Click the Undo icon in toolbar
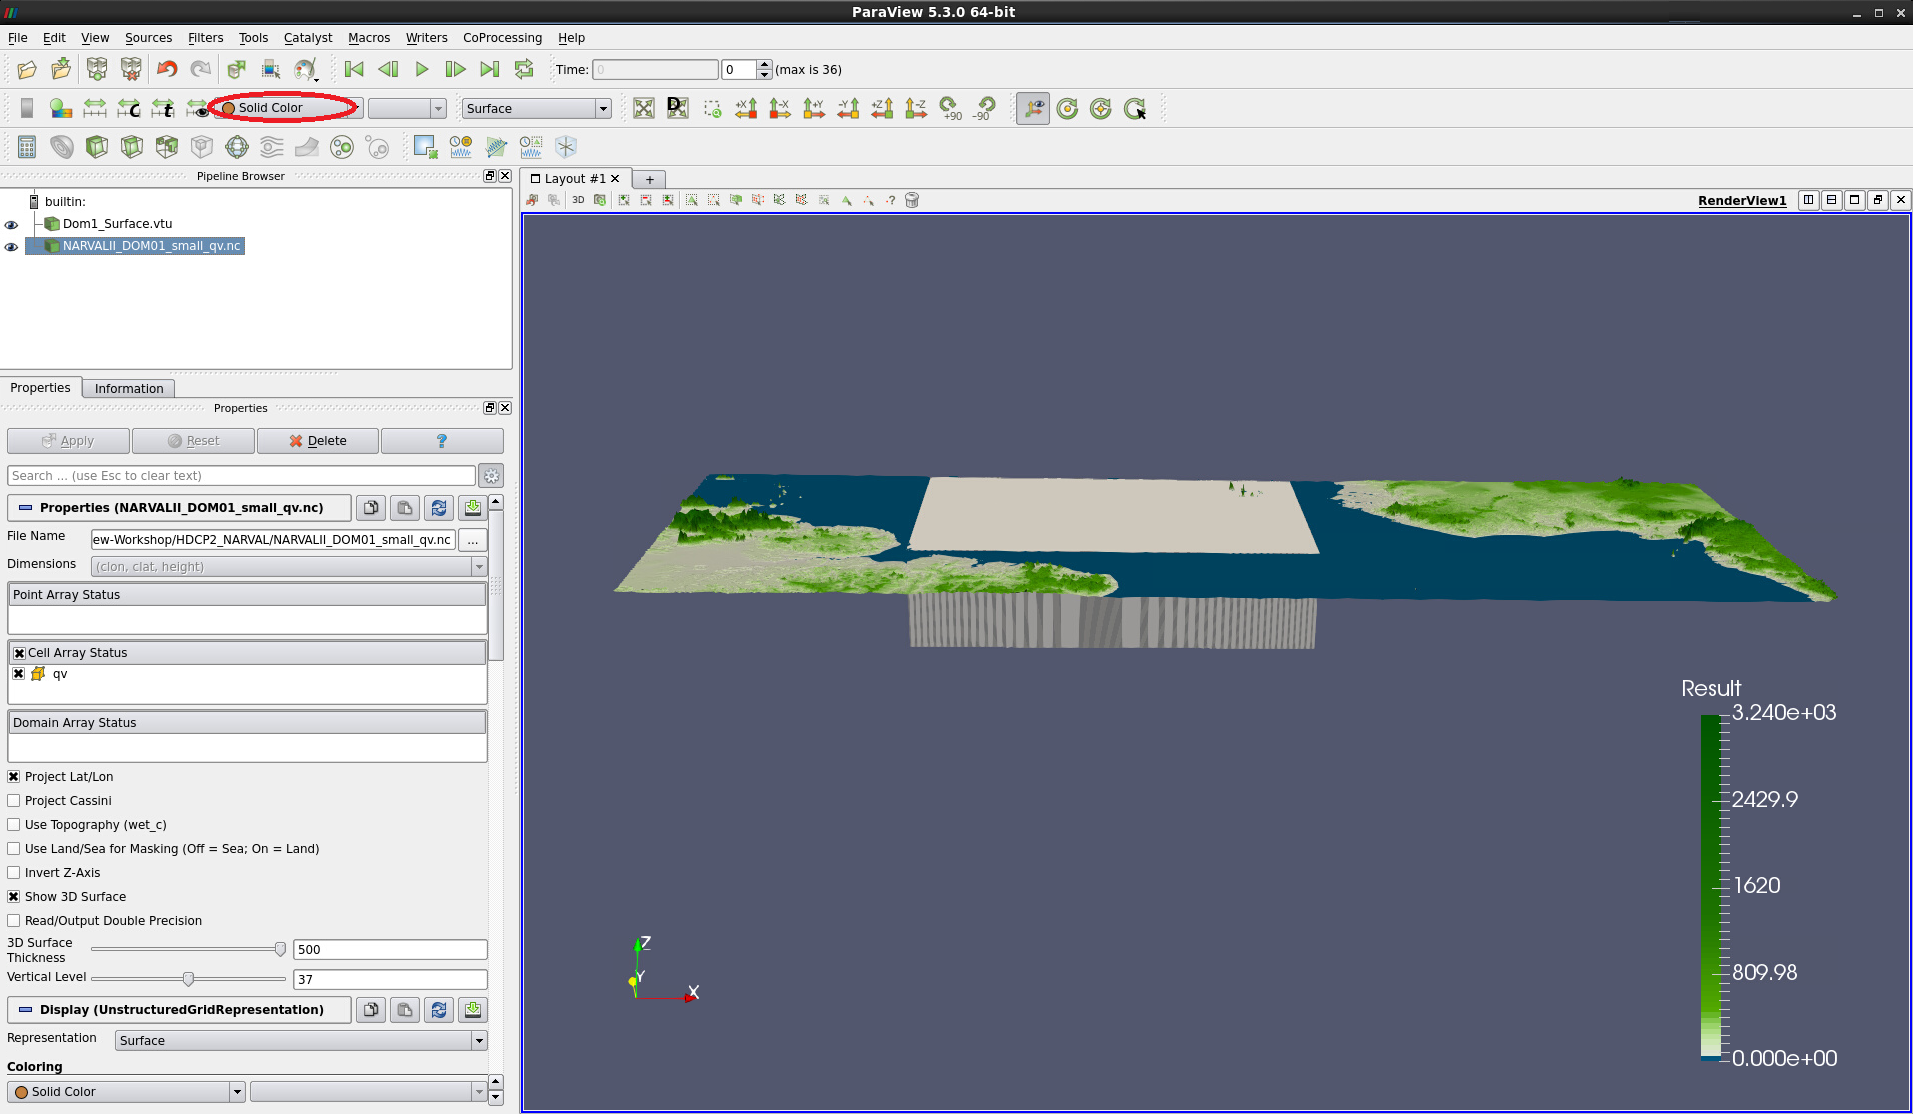 pyautogui.click(x=167, y=69)
